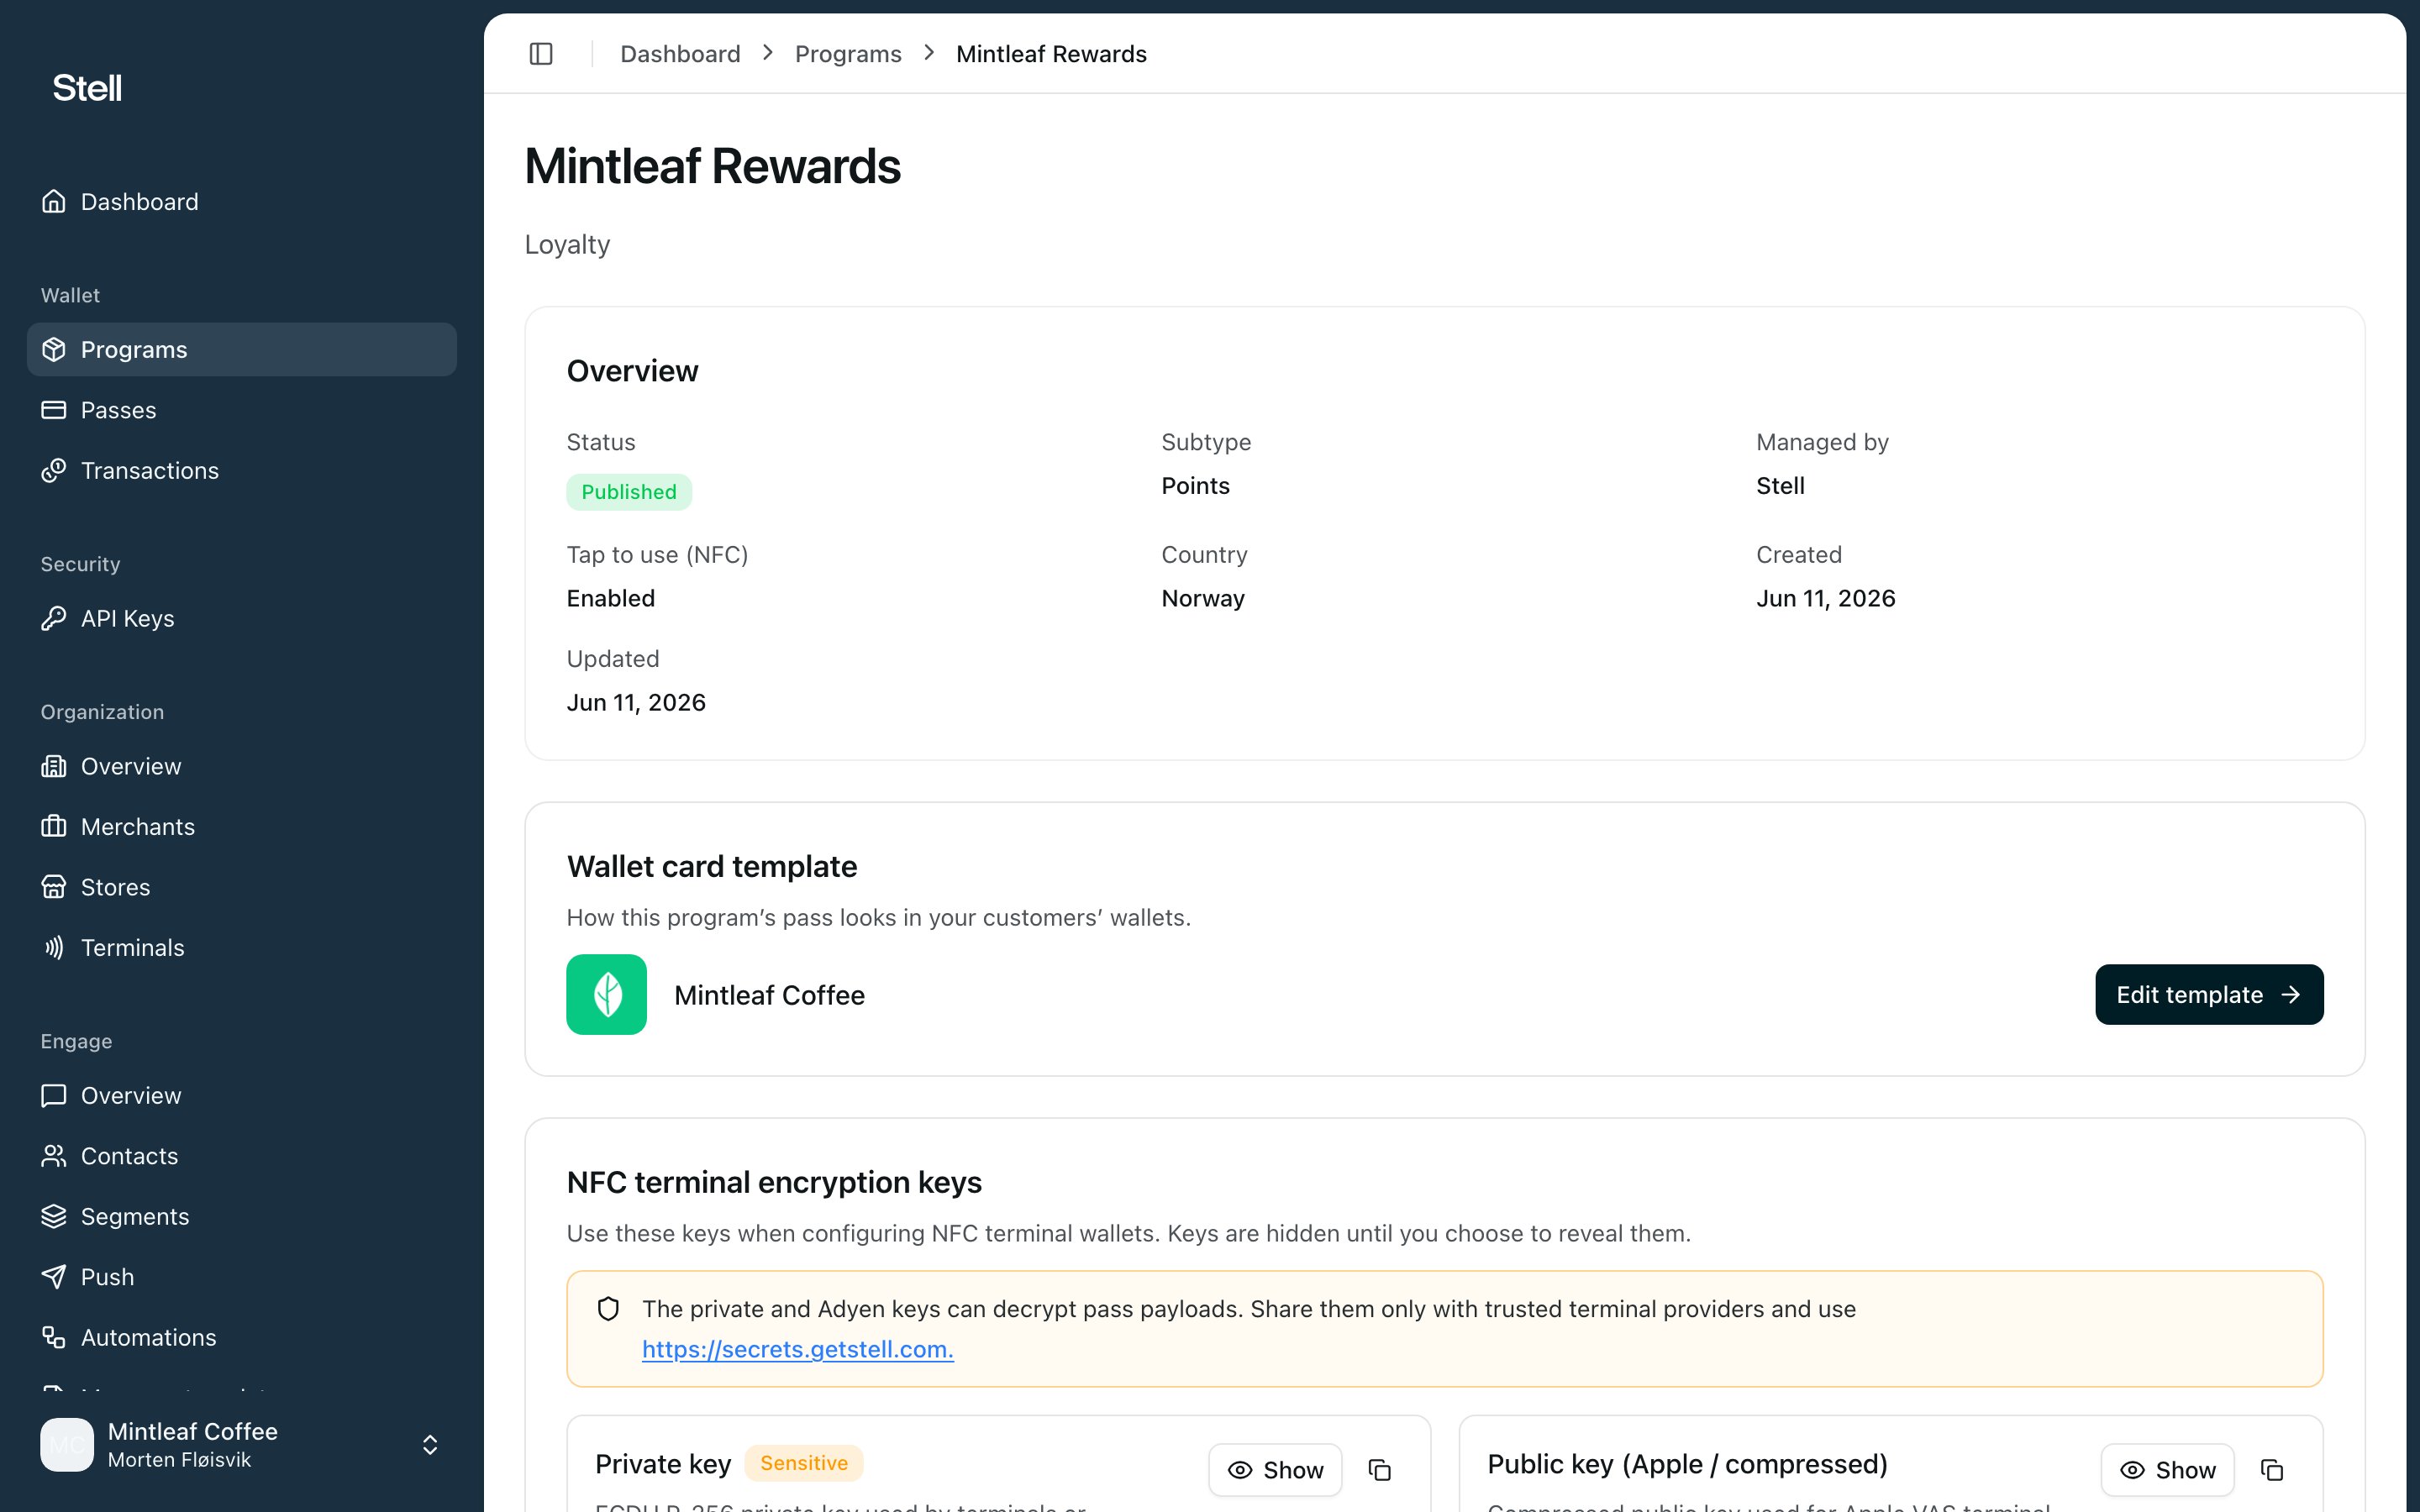The height and width of the screenshot is (1512, 2420).
Task: Click the Mintleaf Coffee account avatar
Action: pyautogui.click(x=67, y=1445)
